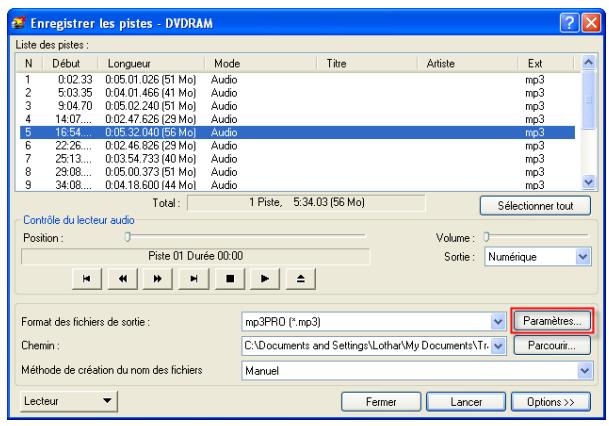Click the Ext column header
The image size is (609, 426).
(x=546, y=63)
